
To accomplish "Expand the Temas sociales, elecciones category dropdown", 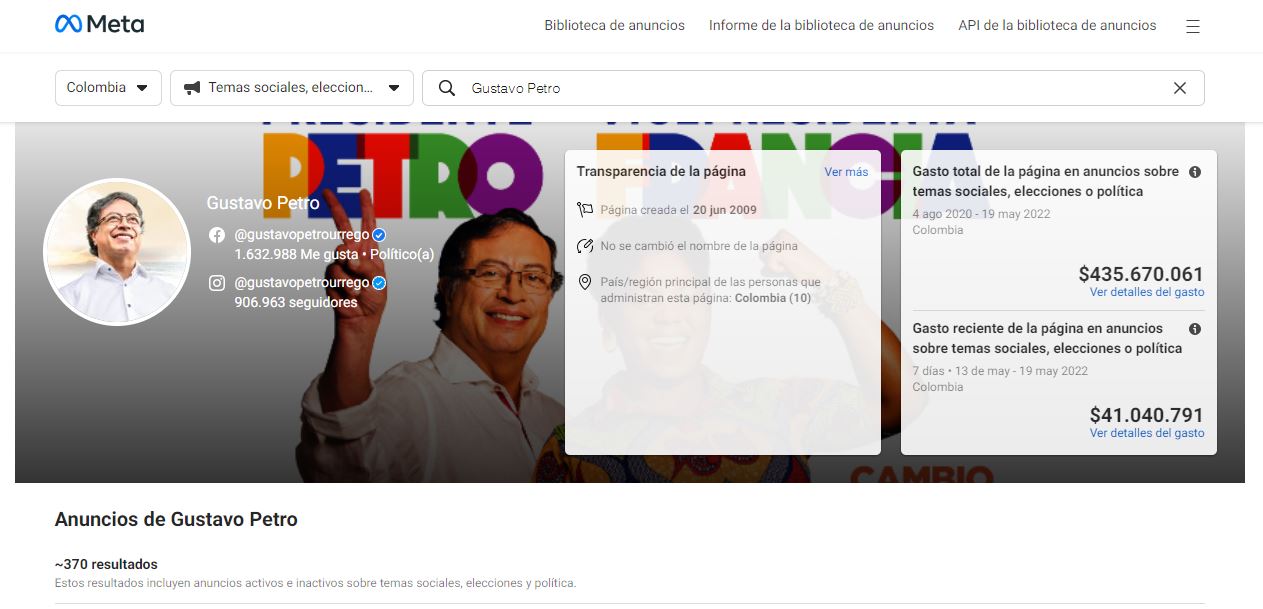I will 292,88.
